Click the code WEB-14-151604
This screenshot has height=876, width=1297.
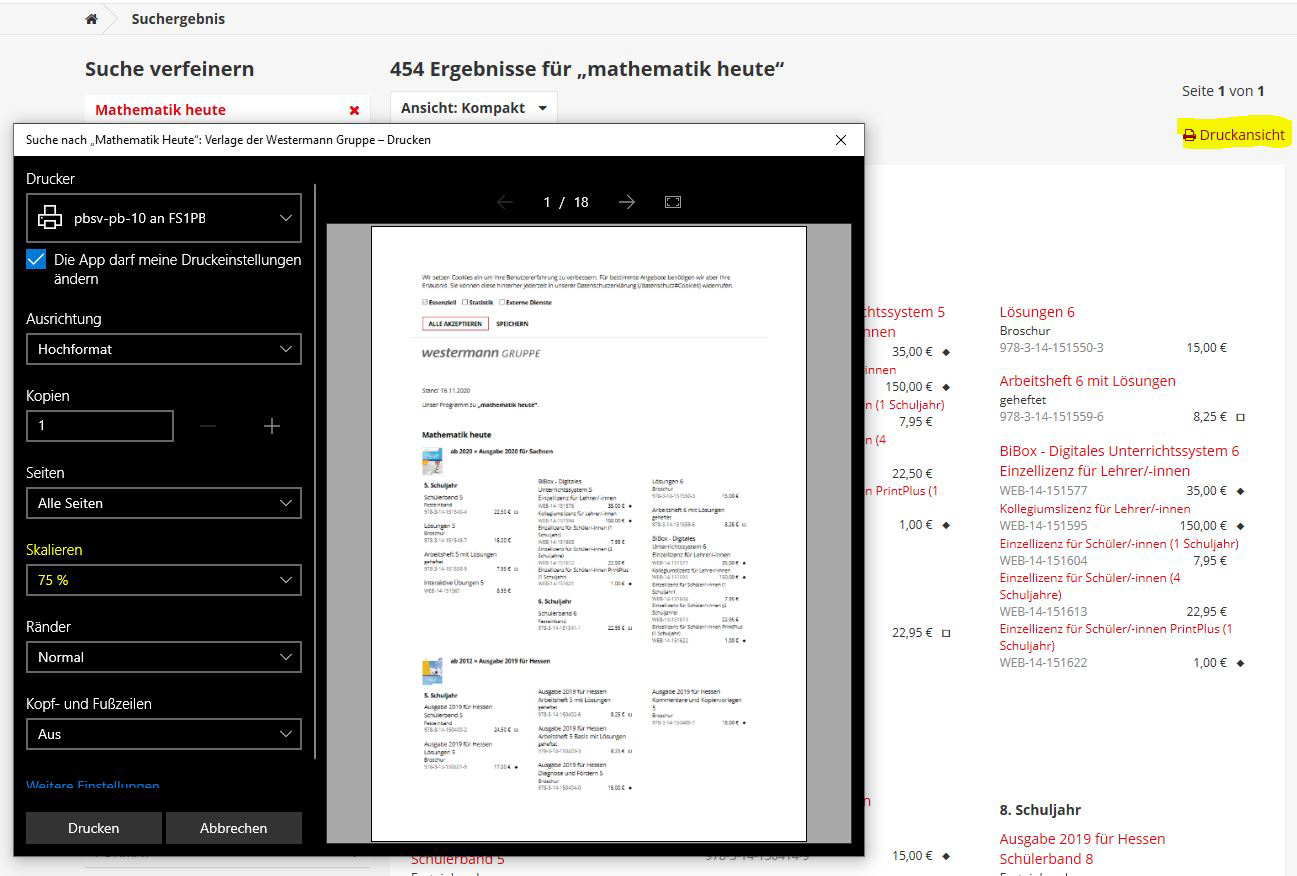(1043, 560)
